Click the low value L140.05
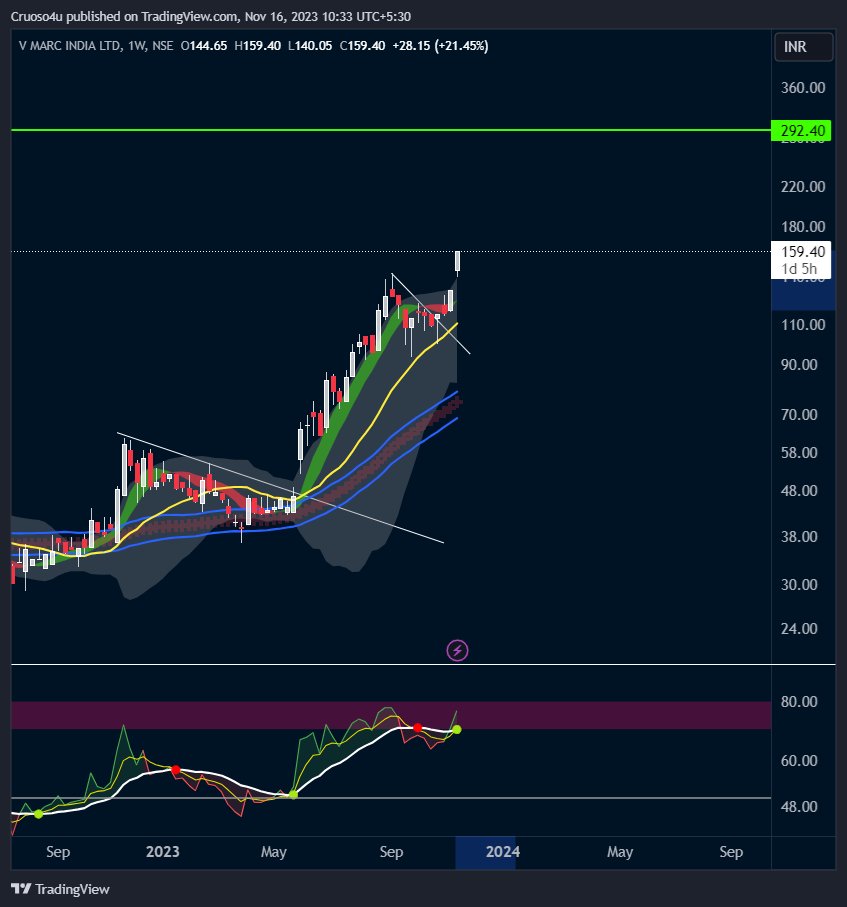The image size is (847, 907). (310, 46)
